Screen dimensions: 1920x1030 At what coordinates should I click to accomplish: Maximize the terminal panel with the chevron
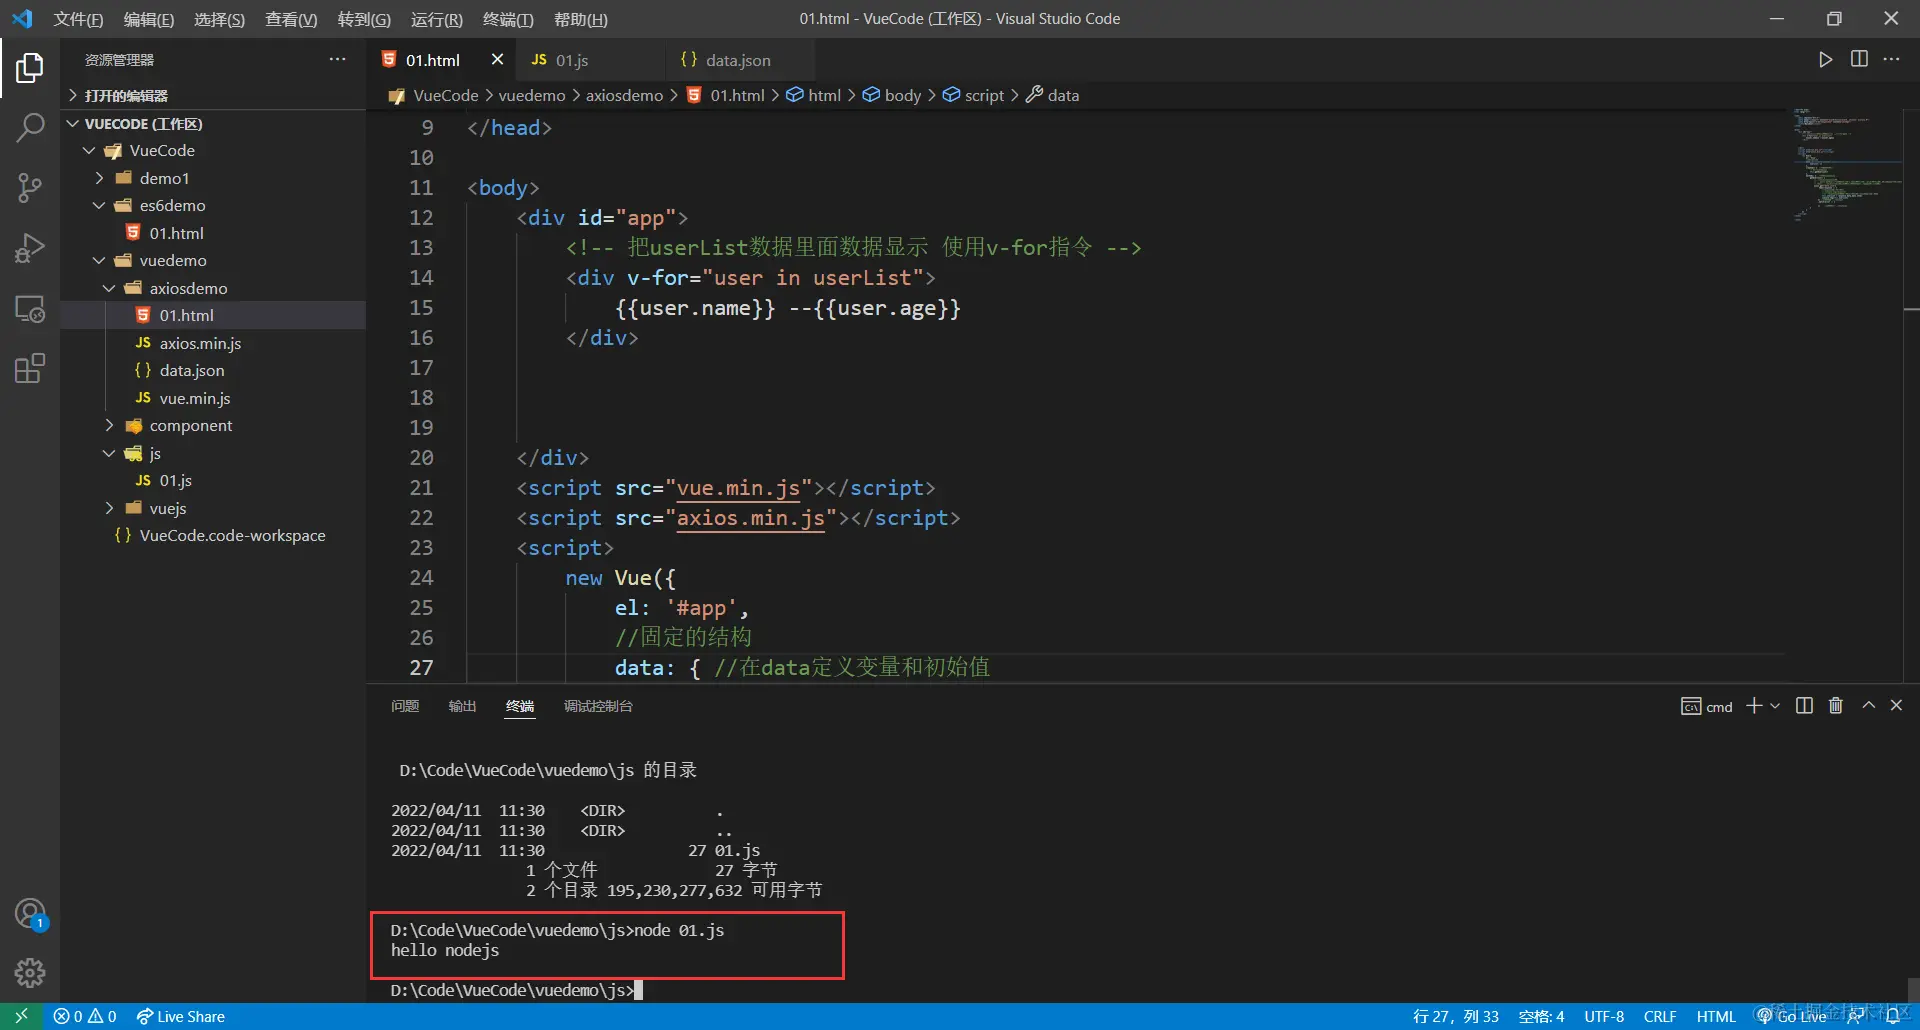point(1868,705)
